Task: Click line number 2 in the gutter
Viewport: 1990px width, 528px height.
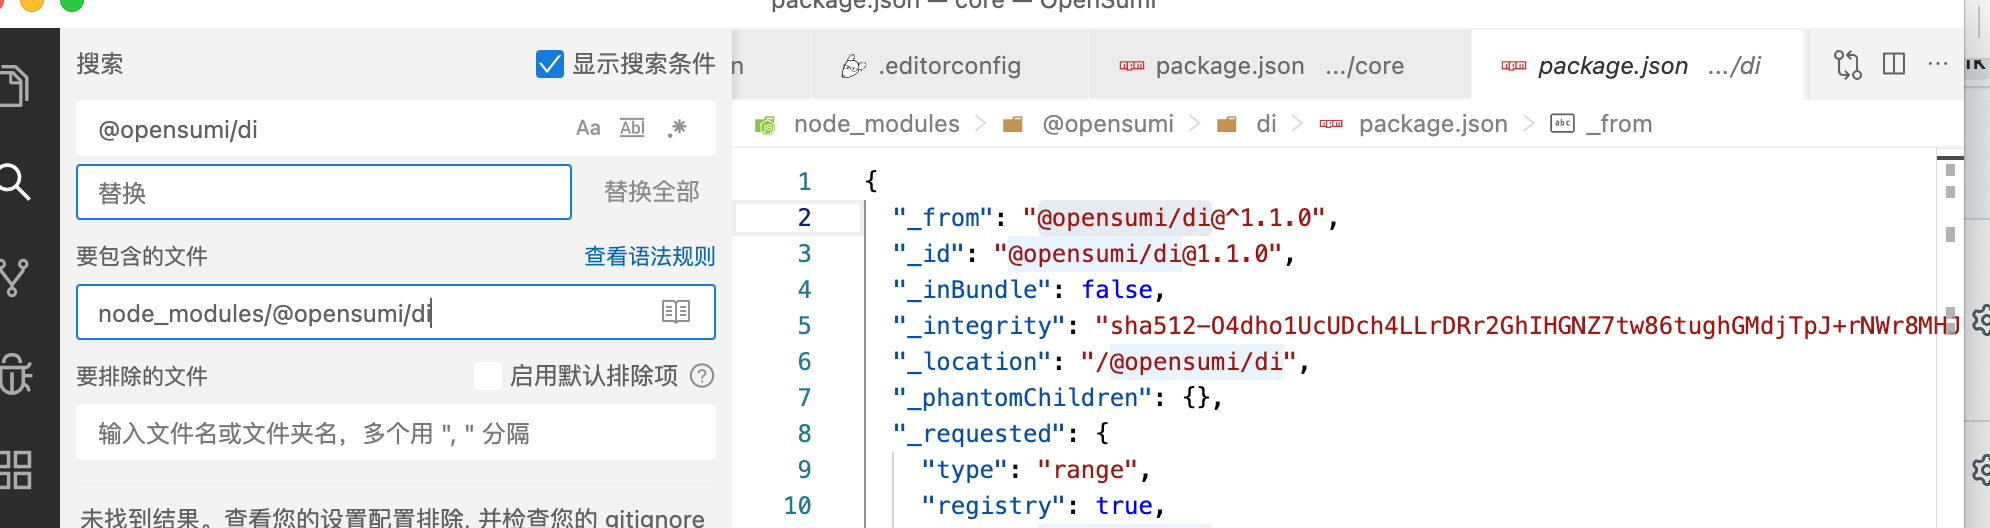Action: (804, 217)
